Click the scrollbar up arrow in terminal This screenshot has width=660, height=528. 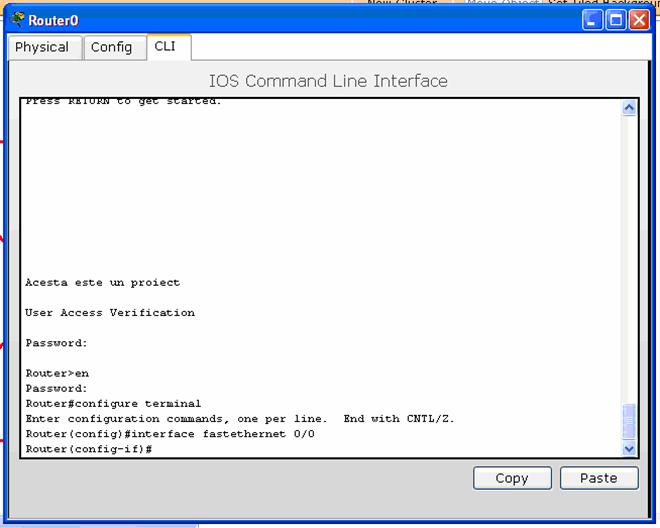pos(629,108)
